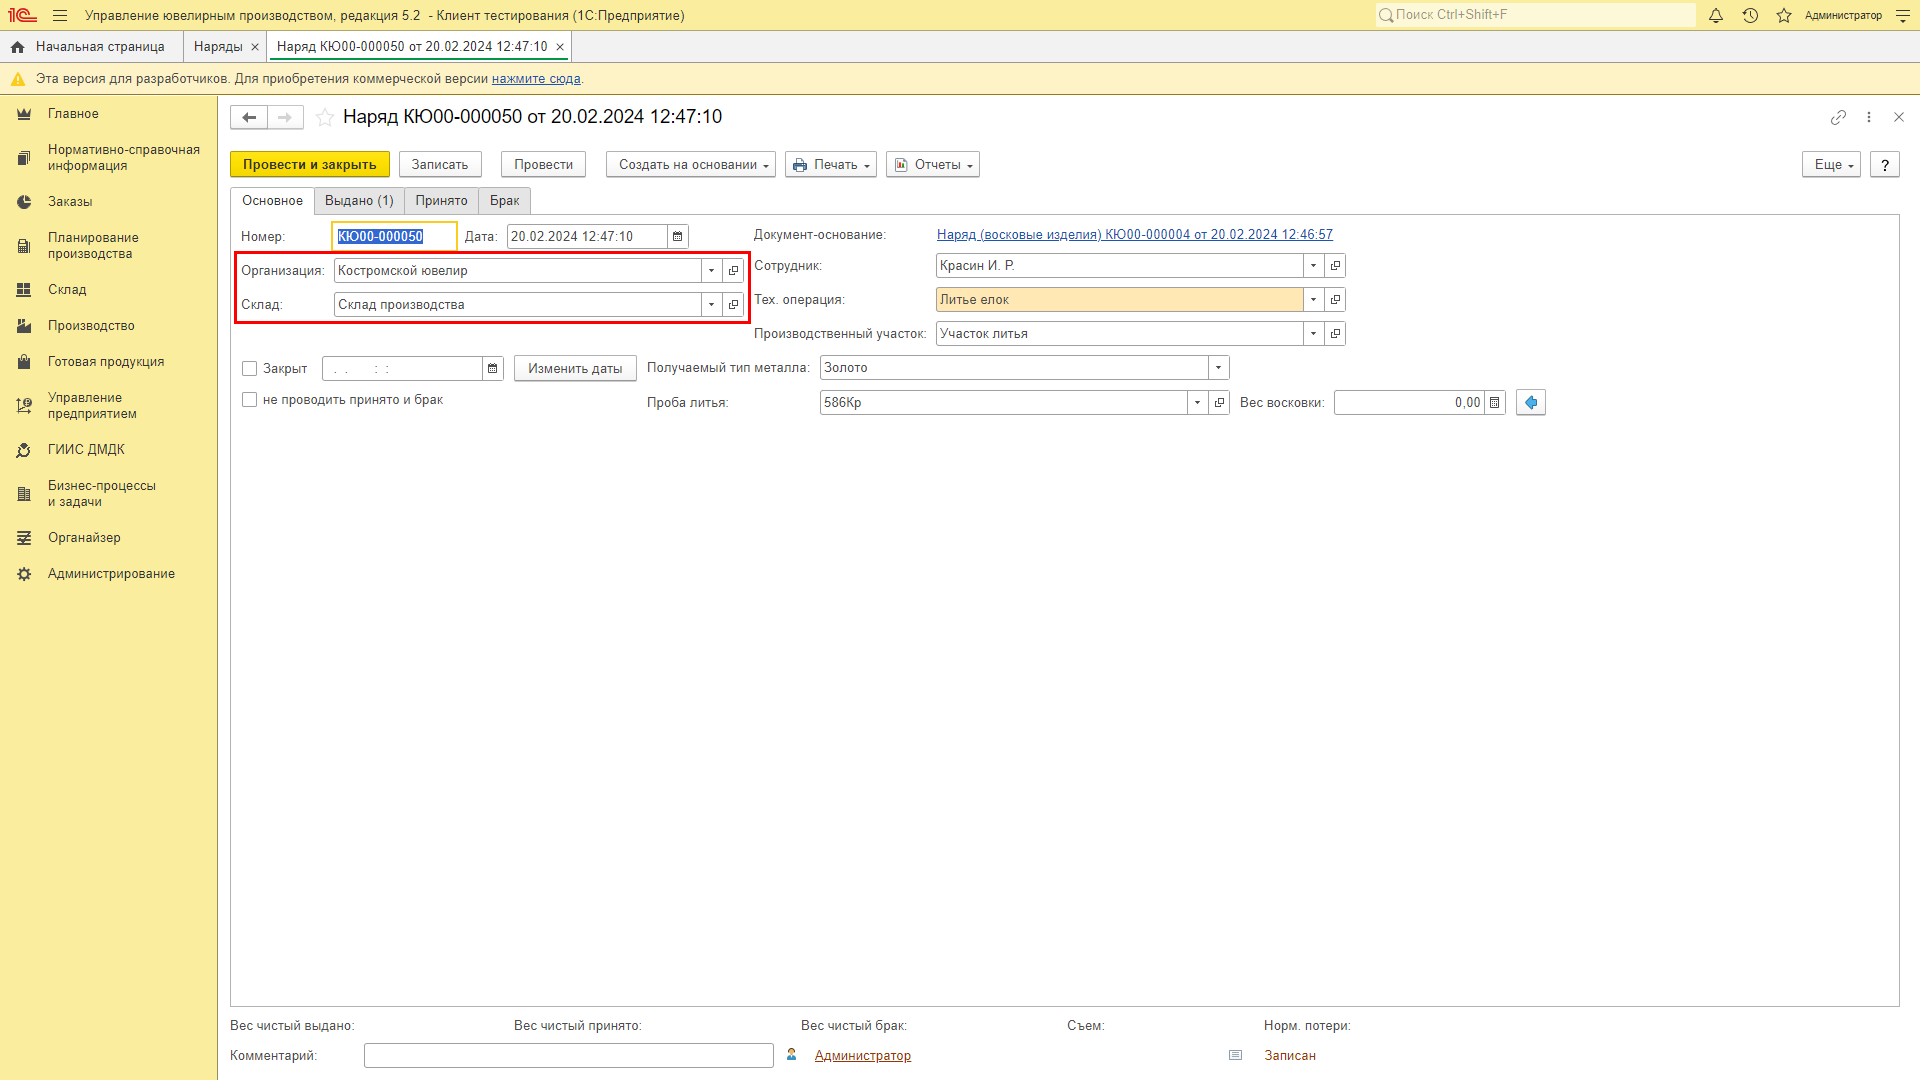Close the Наряд КЮ00-000050 window tab
The height and width of the screenshot is (1080, 1920).
point(560,47)
